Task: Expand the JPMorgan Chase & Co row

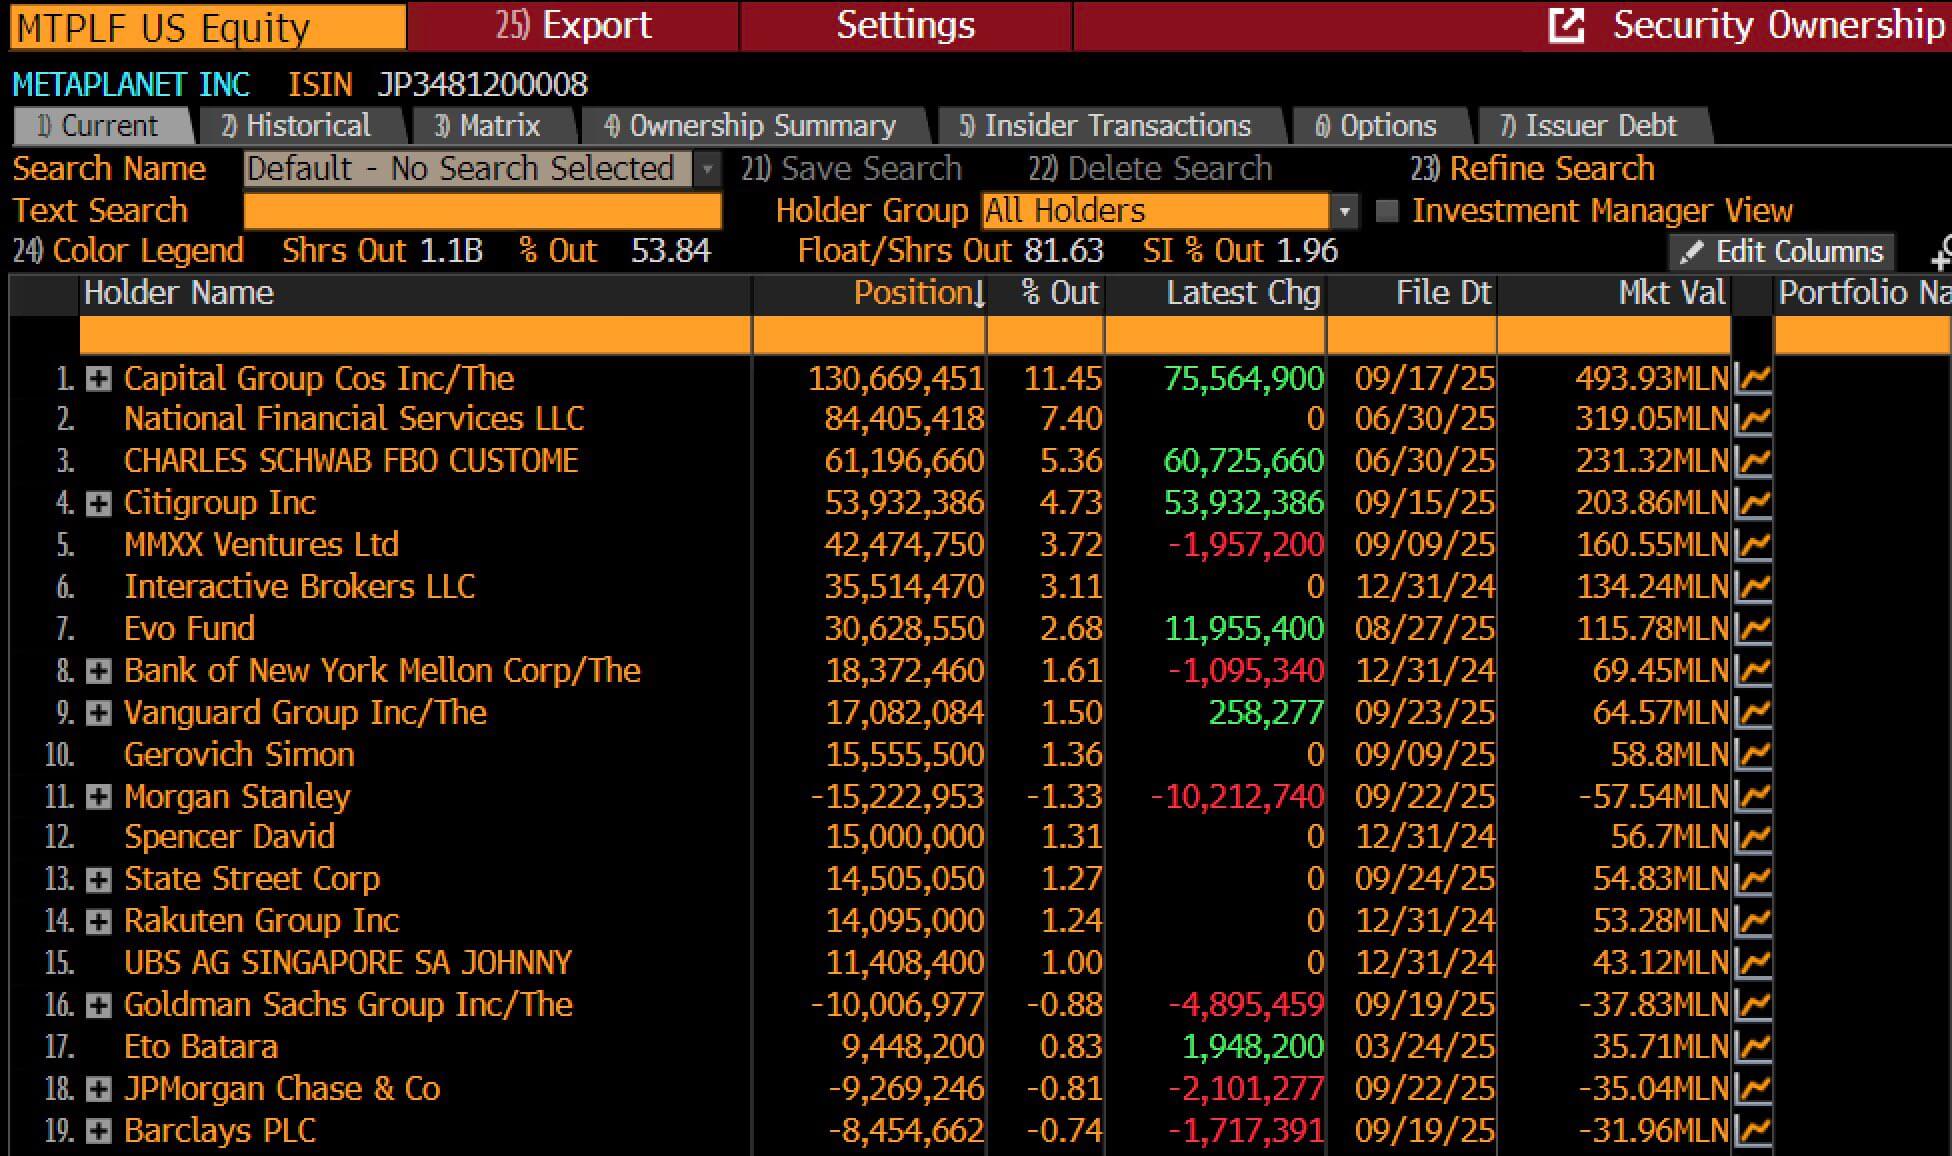Action: point(98,1088)
